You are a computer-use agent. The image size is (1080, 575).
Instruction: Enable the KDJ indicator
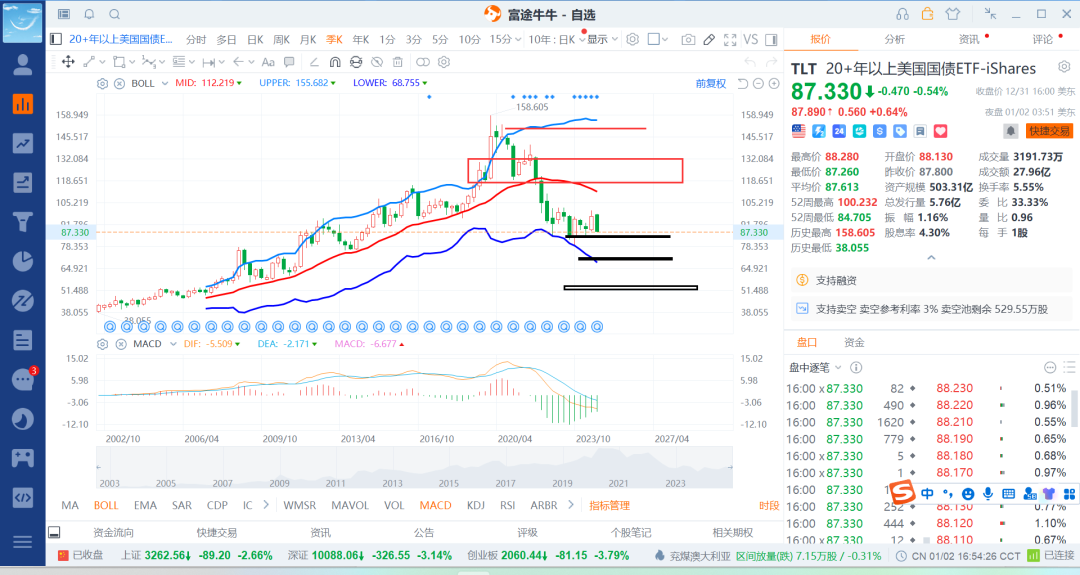click(475, 505)
